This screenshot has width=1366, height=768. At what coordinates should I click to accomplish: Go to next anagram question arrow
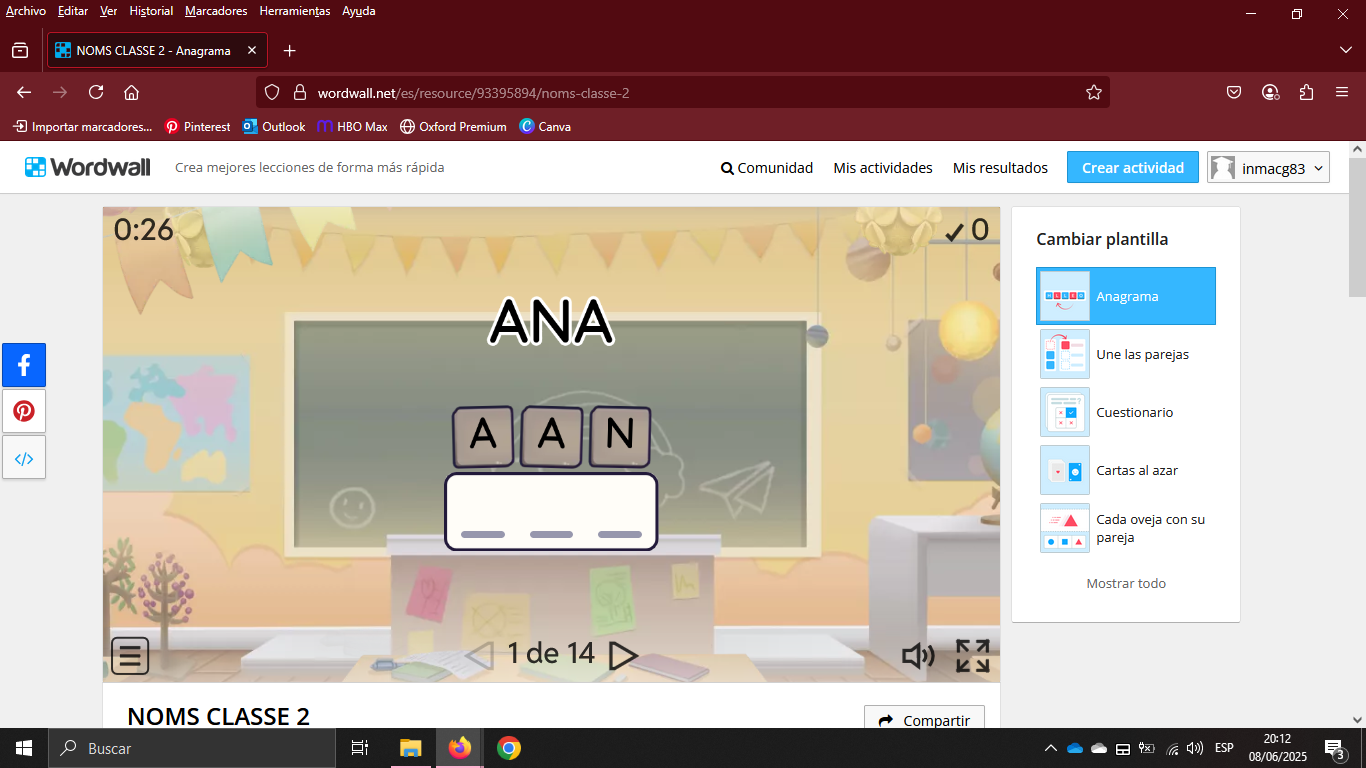623,655
